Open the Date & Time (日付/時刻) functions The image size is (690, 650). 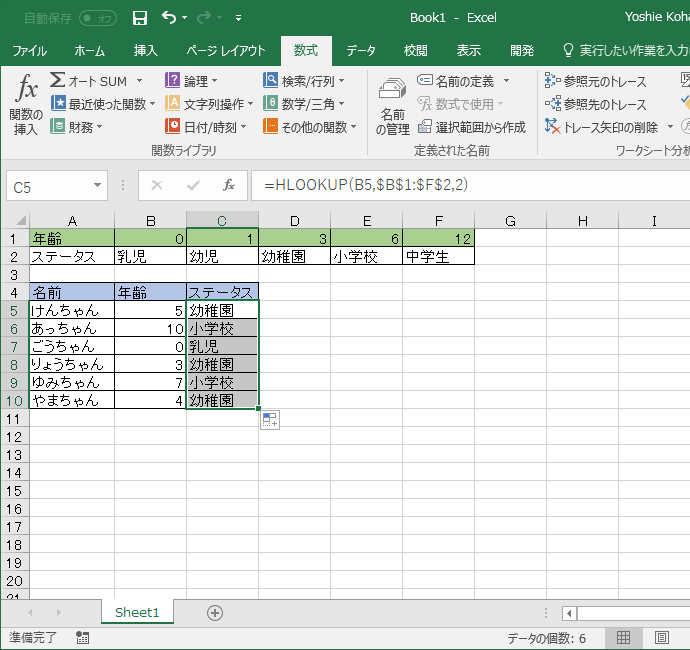click(205, 127)
